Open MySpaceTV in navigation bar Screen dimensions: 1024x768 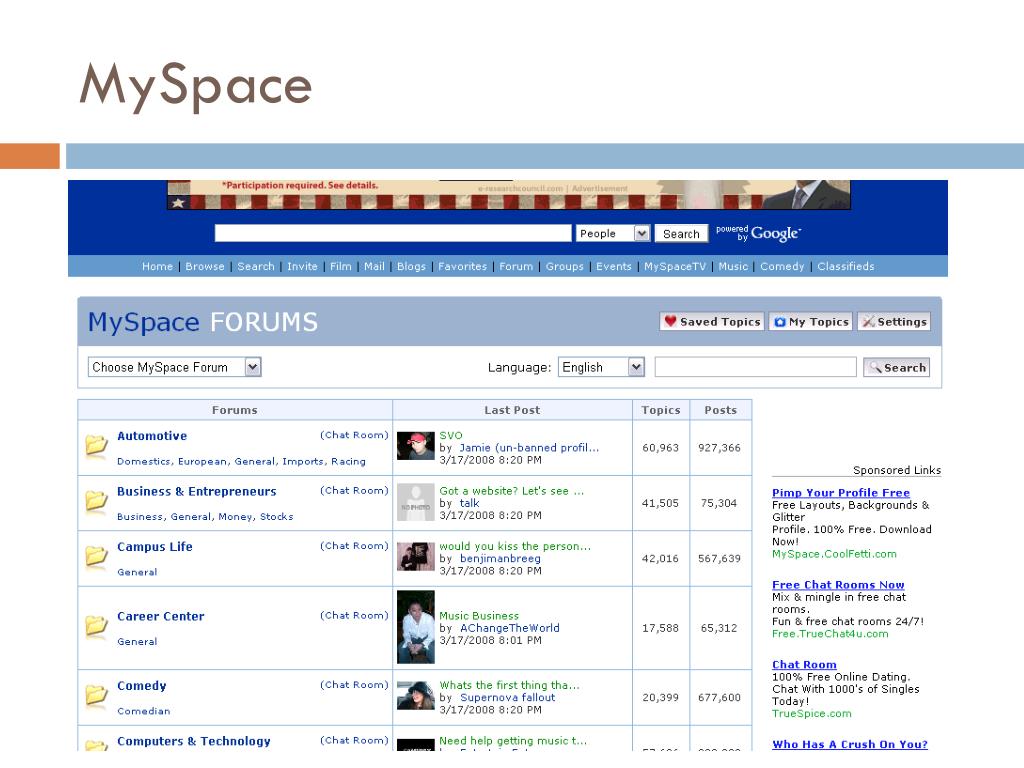675,266
